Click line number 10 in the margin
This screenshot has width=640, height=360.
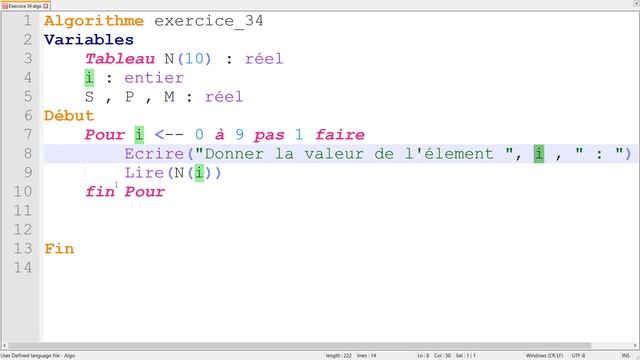click(22, 191)
